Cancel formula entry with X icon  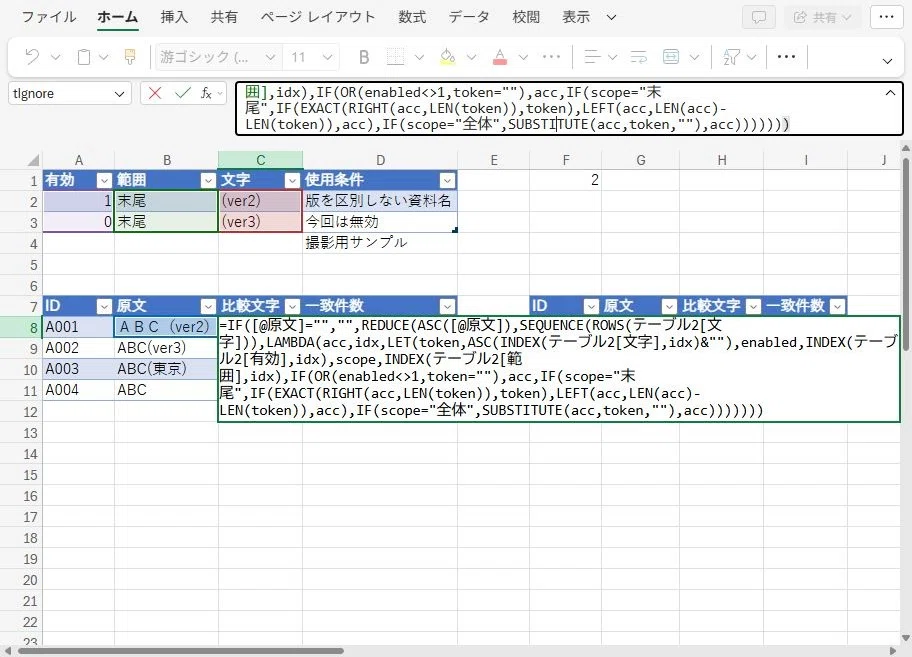155,93
